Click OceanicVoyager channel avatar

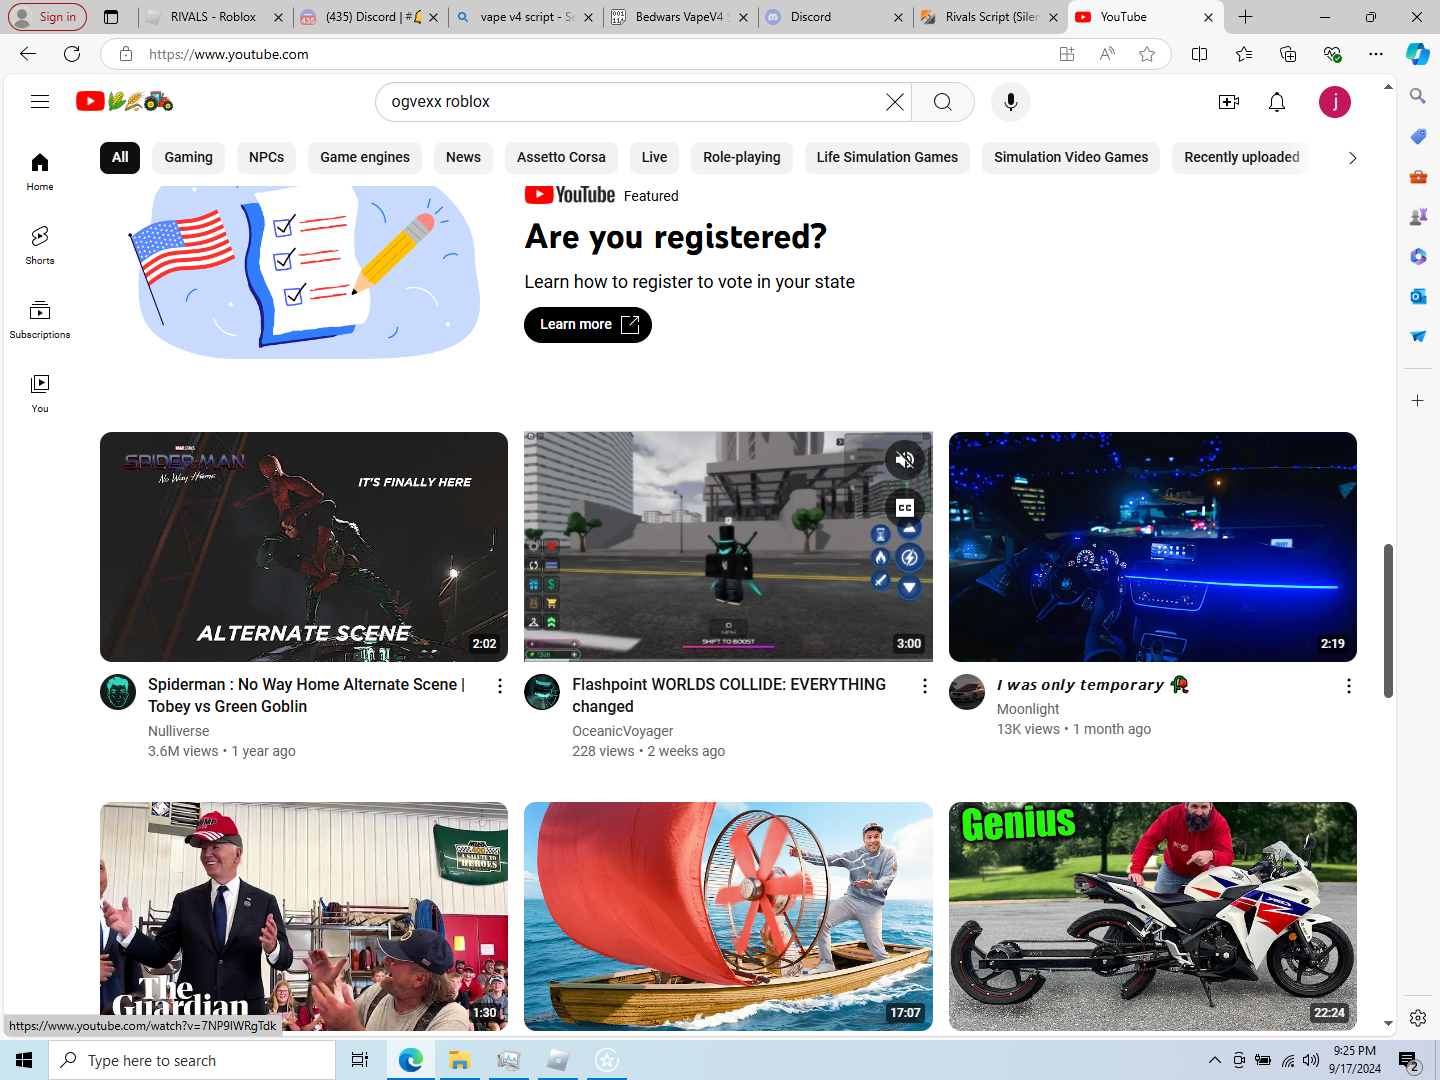pyautogui.click(x=542, y=692)
